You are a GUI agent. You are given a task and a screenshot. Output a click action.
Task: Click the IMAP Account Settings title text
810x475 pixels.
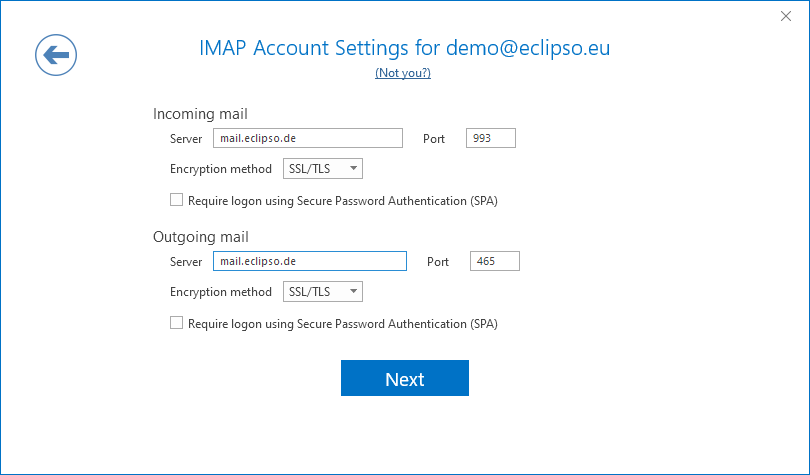(404, 48)
